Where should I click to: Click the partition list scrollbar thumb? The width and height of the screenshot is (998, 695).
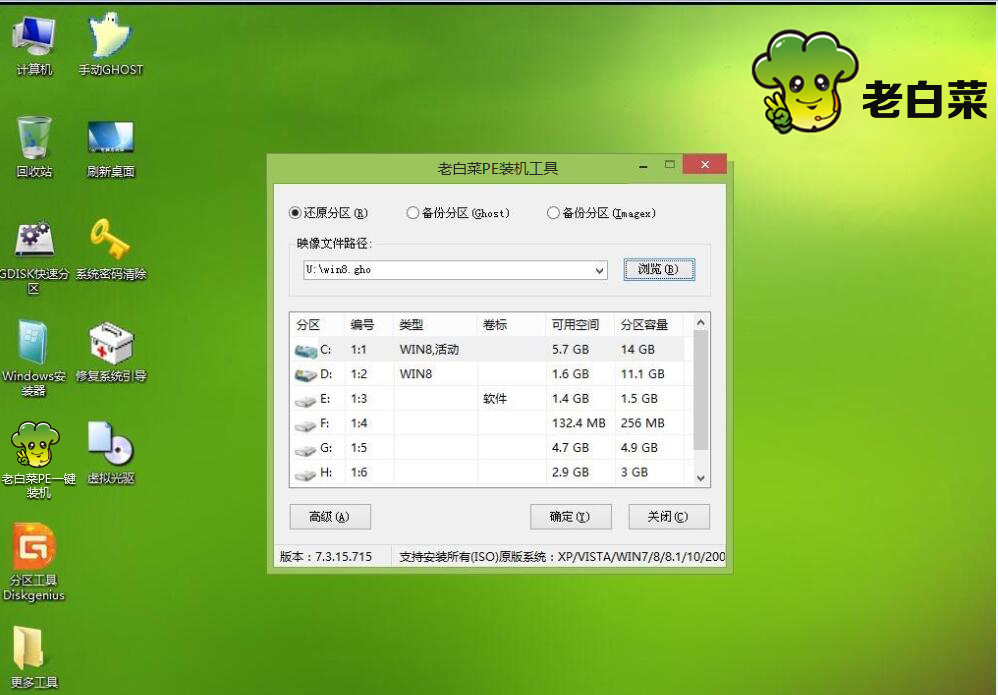coord(700,390)
